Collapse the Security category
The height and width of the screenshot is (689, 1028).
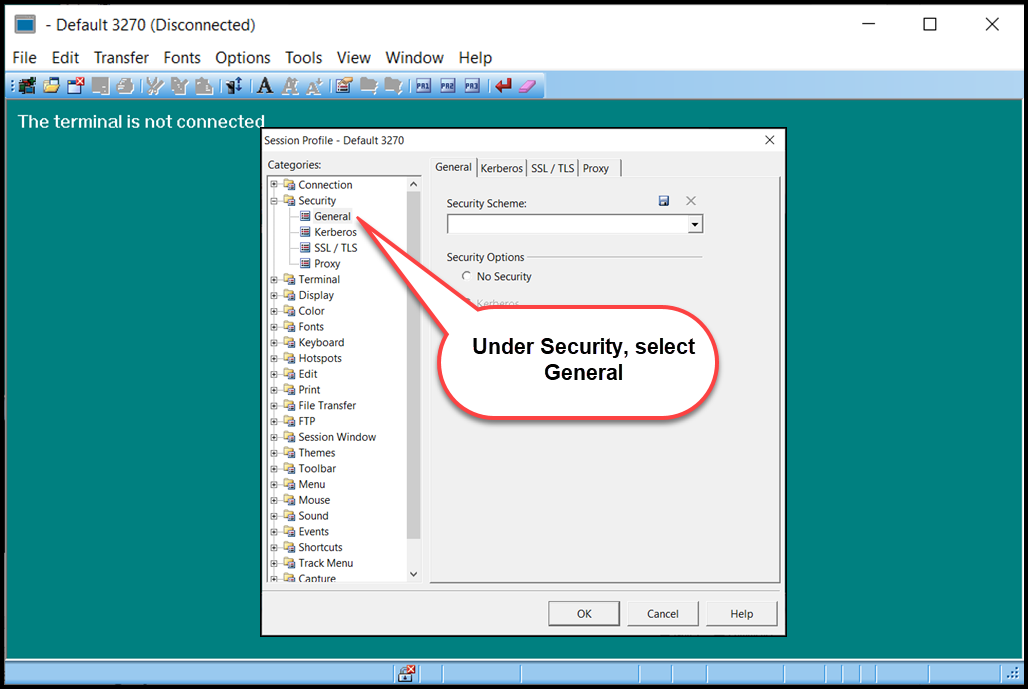coord(275,200)
